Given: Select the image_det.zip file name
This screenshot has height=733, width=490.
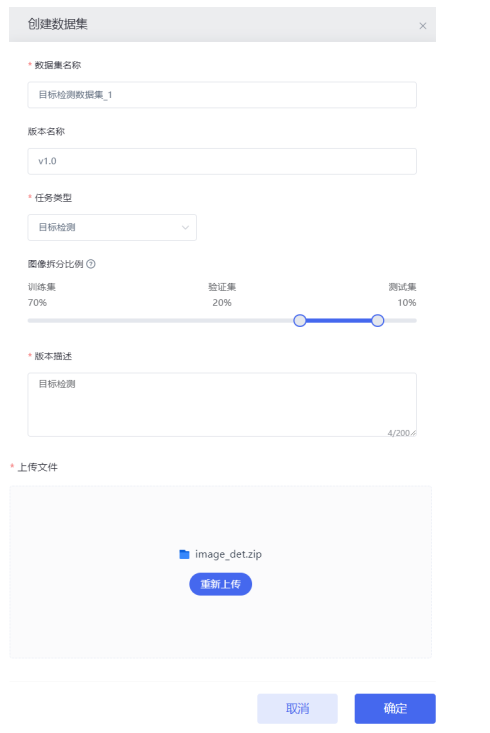Looking at the screenshot, I should click(228, 554).
